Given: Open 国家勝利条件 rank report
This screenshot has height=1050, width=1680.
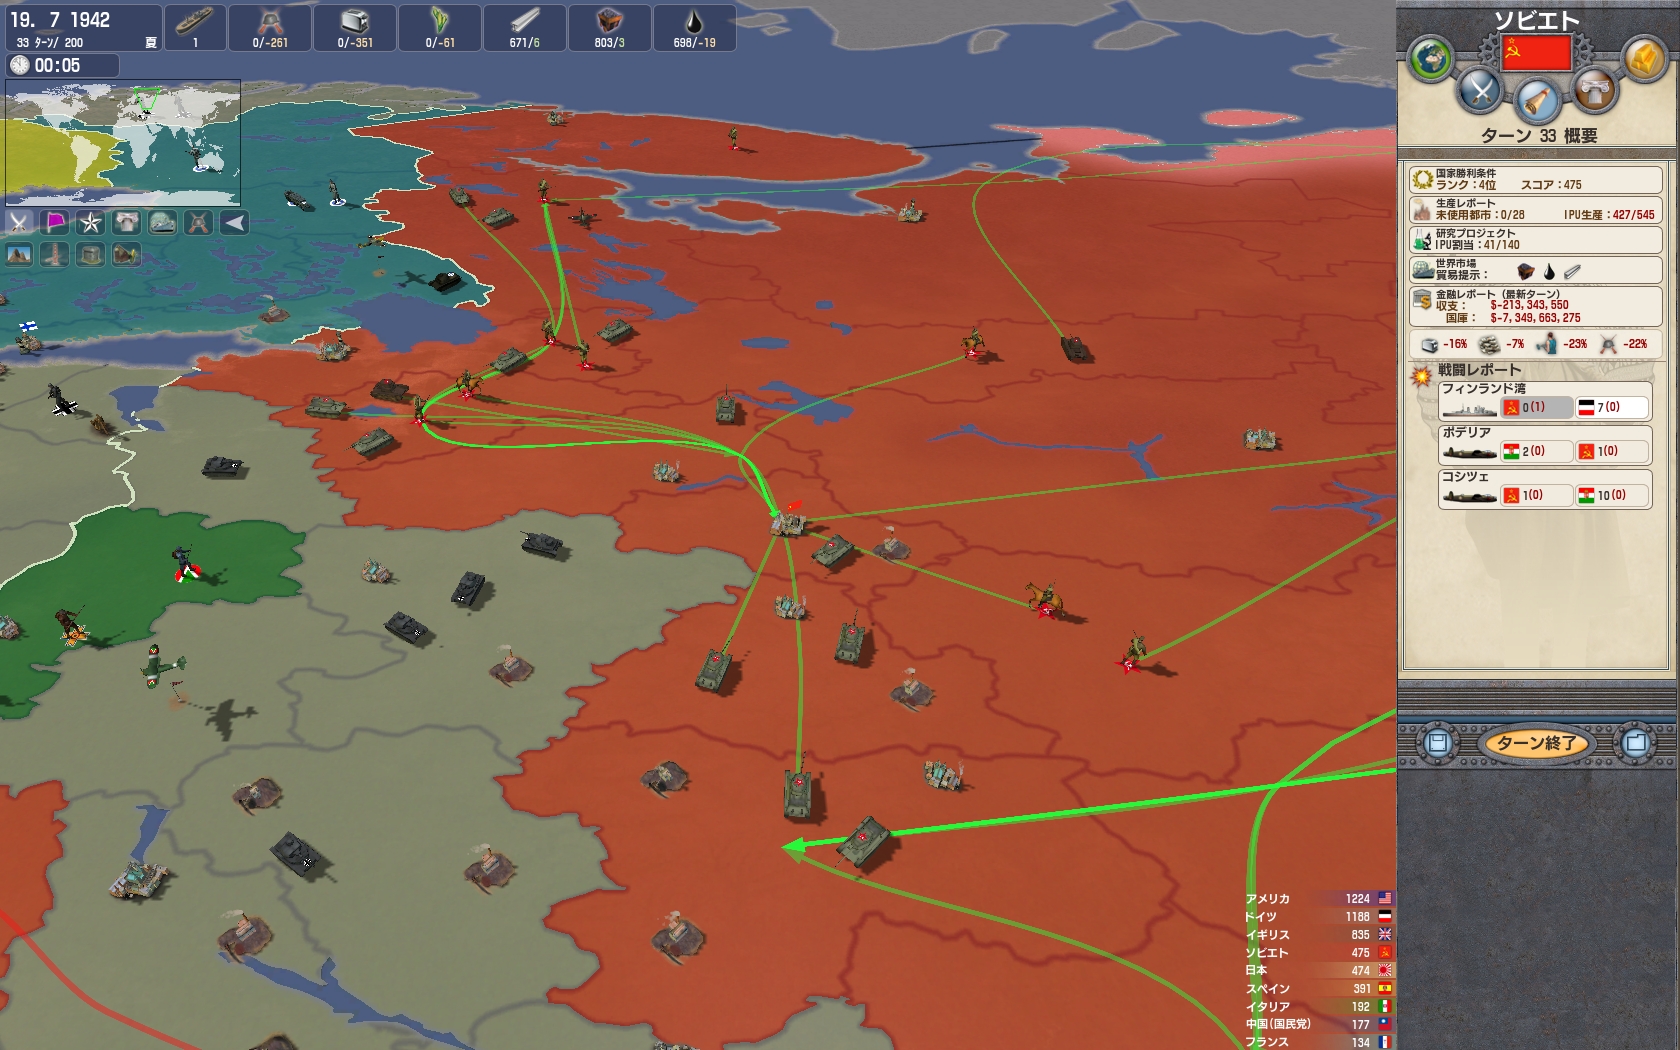Looking at the screenshot, I should tap(1536, 179).
